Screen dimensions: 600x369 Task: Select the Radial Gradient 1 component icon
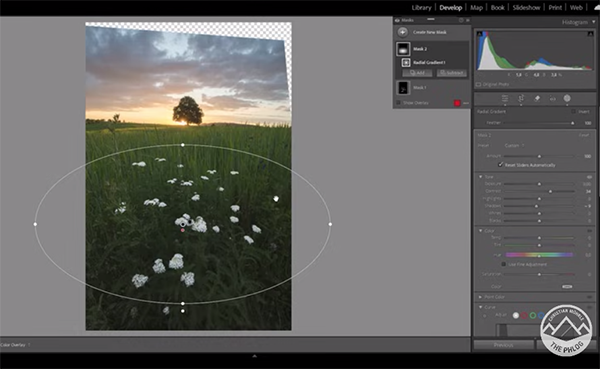(x=406, y=62)
